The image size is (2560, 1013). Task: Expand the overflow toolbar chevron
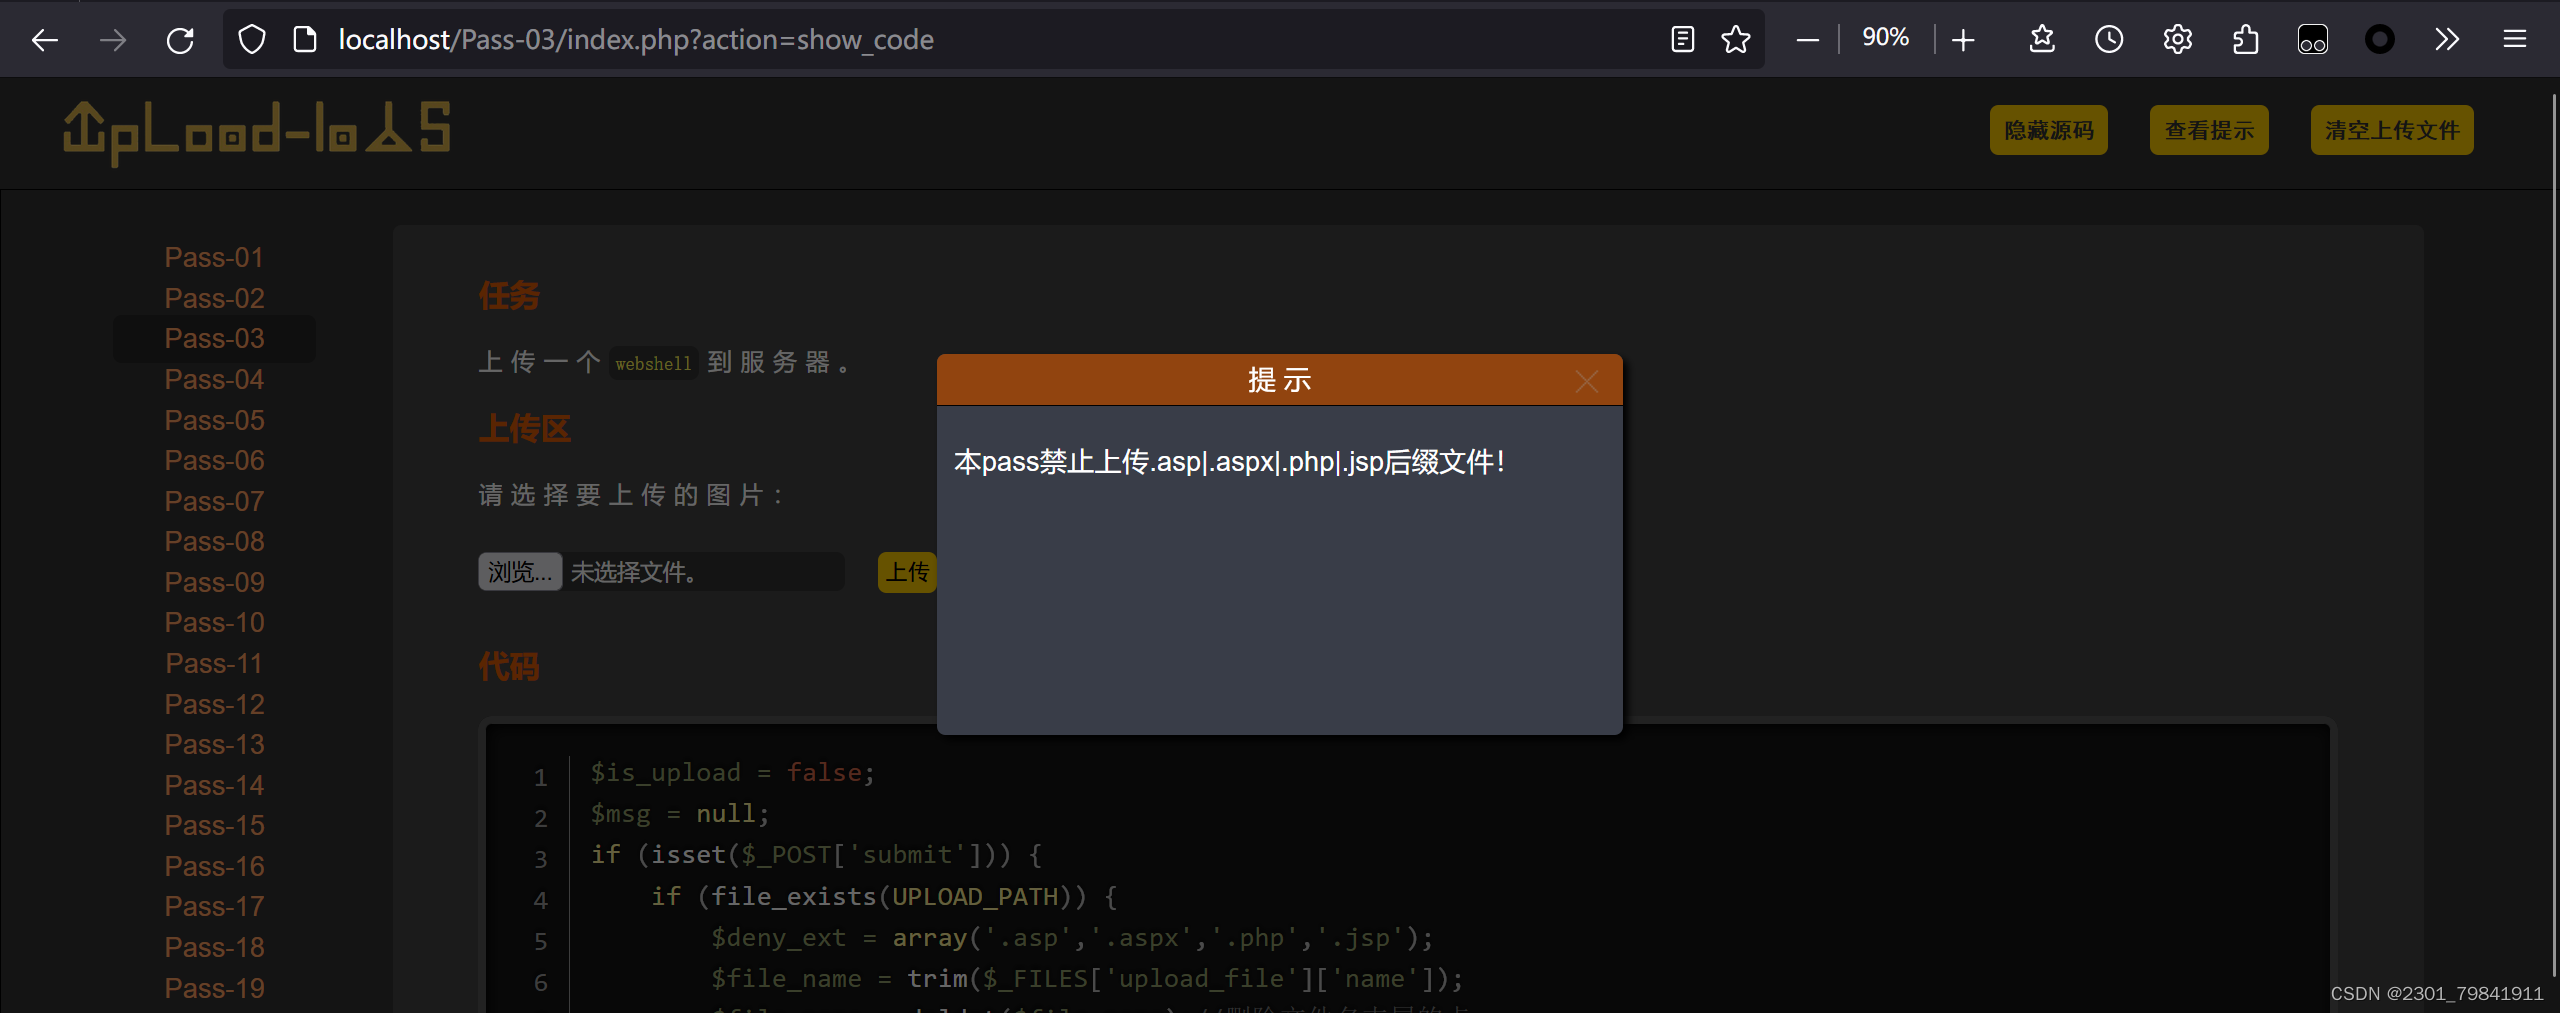coord(2448,39)
